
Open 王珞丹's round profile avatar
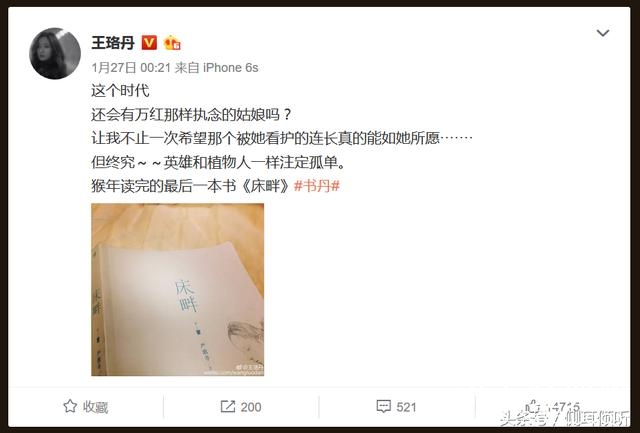(55, 53)
